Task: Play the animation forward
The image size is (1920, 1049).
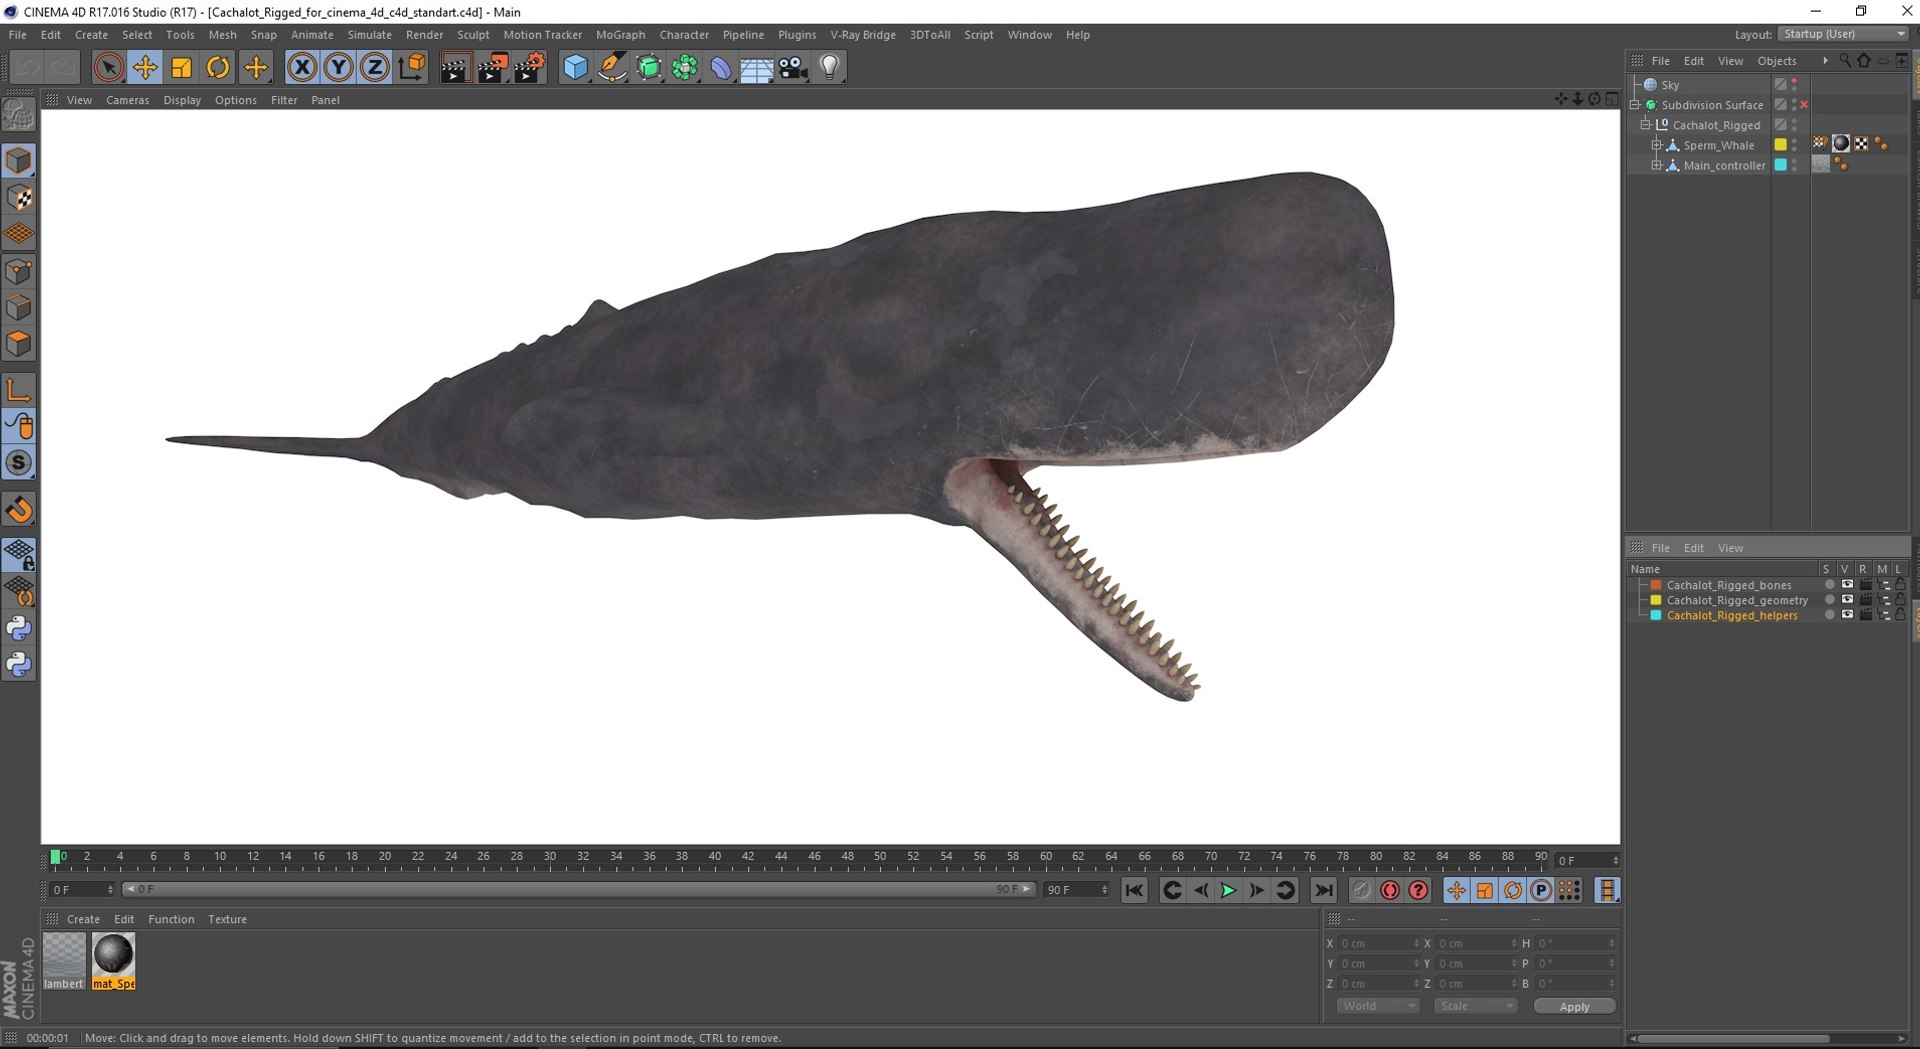Action: click(x=1228, y=890)
